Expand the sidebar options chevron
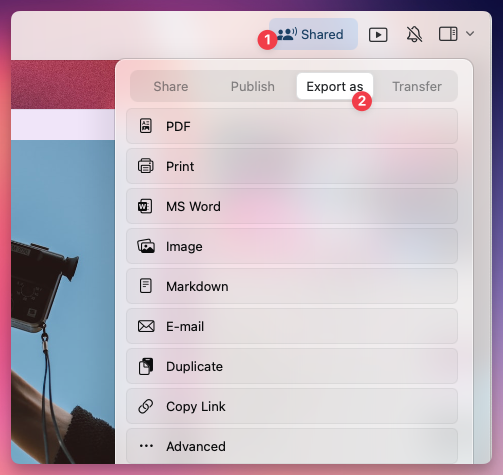 470,34
